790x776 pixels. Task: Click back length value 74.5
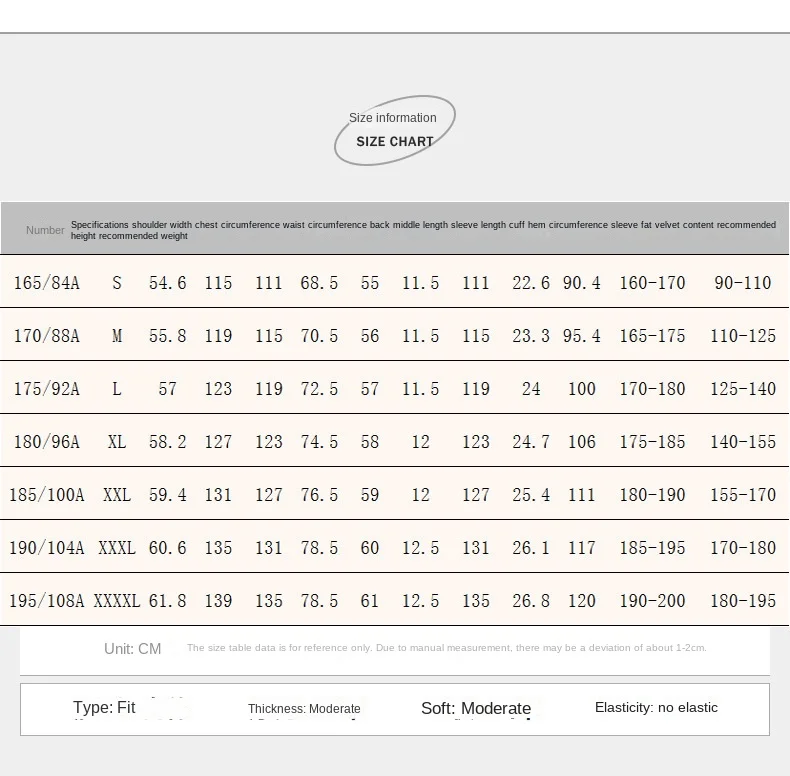(319, 442)
